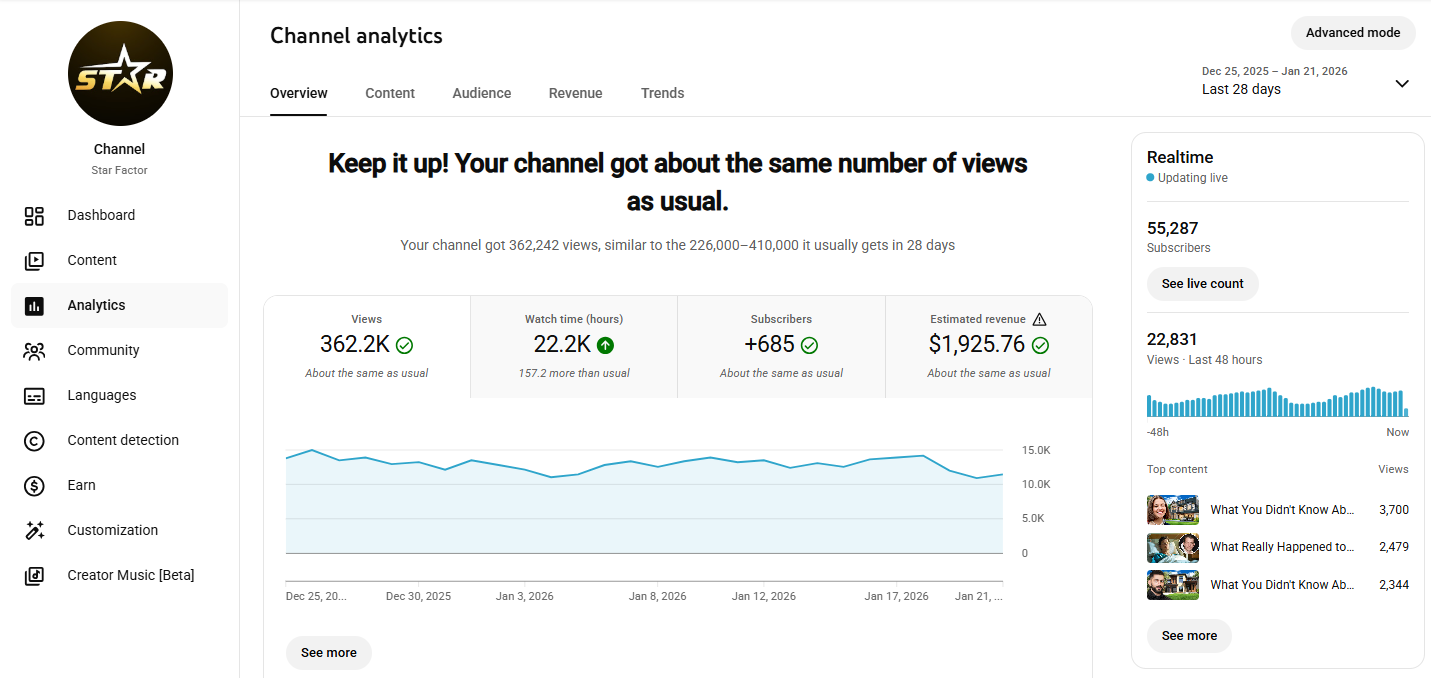Screen dimensions: 1431x678
Task: Open the top content thumbnail with 3,700 views
Action: (x=1173, y=510)
